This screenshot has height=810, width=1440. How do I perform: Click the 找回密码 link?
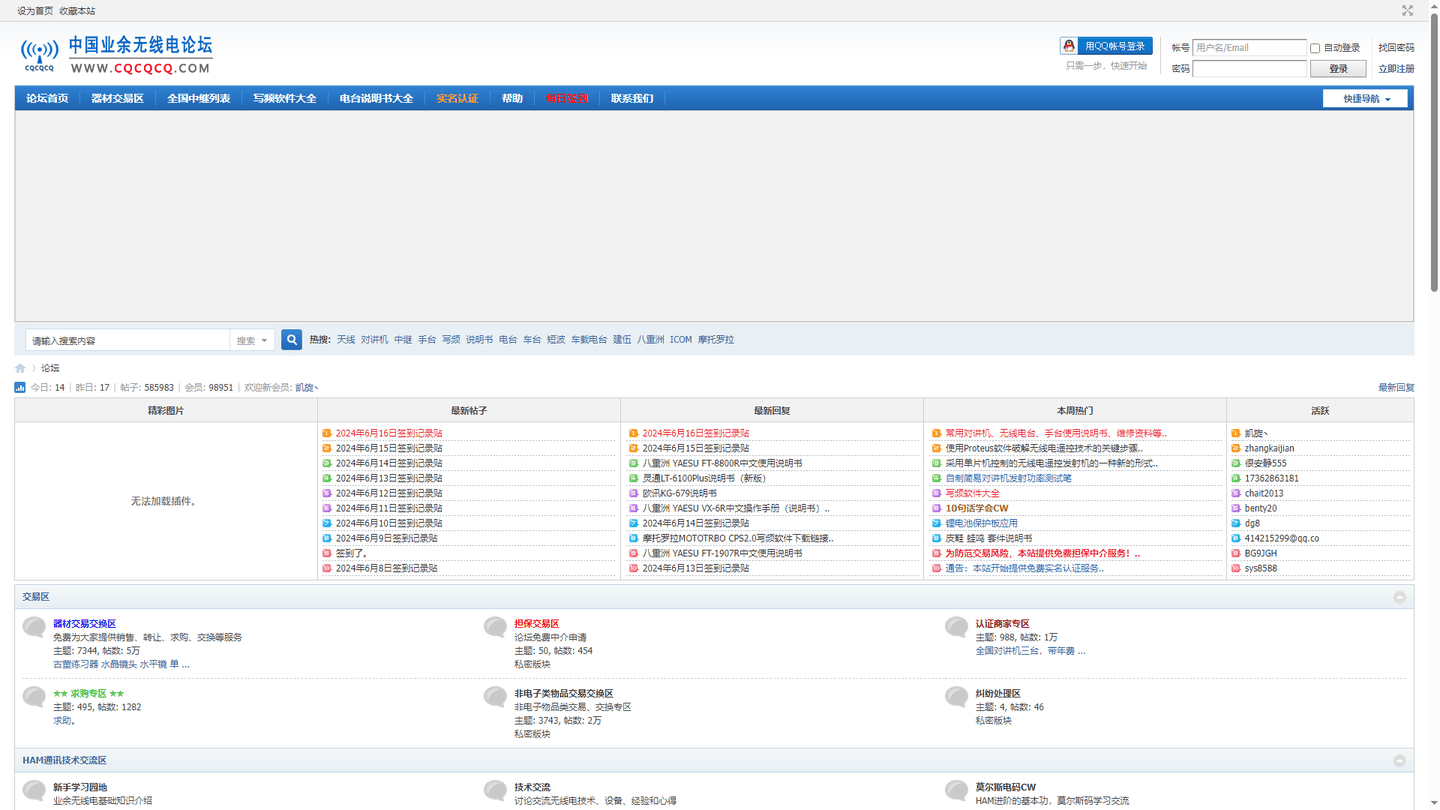tap(1396, 48)
